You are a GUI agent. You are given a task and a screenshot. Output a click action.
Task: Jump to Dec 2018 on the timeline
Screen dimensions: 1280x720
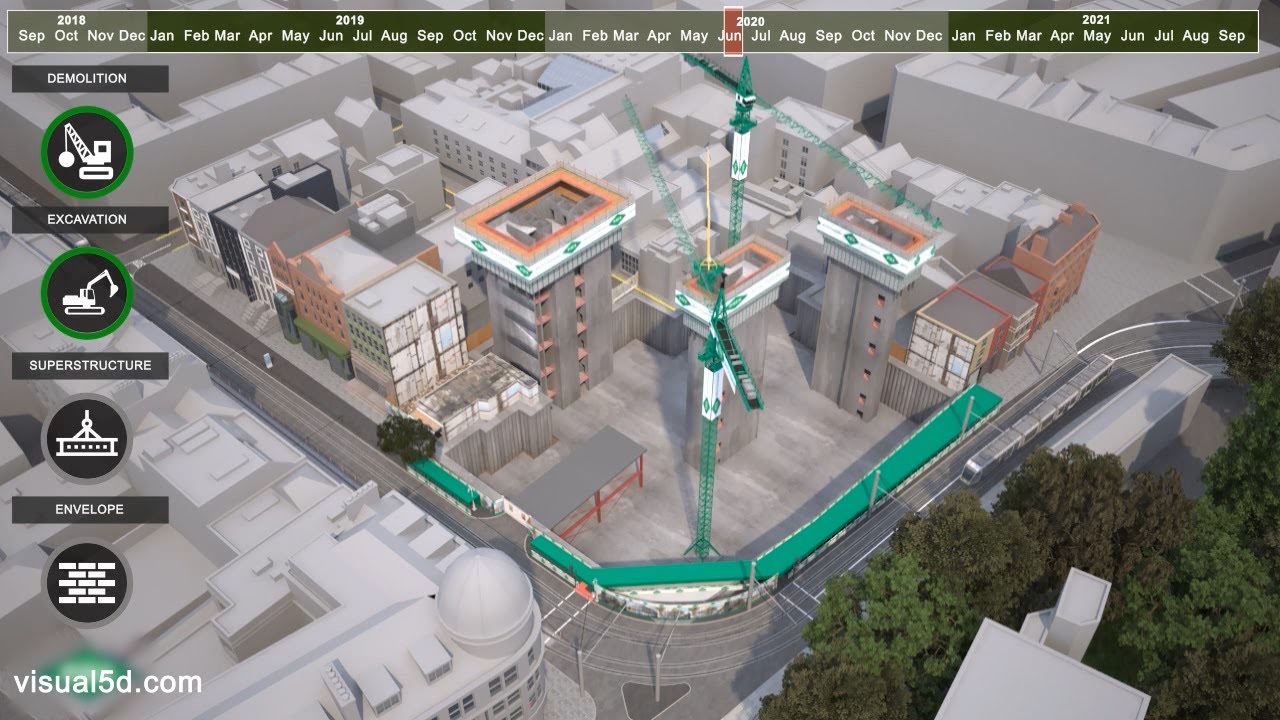click(132, 36)
